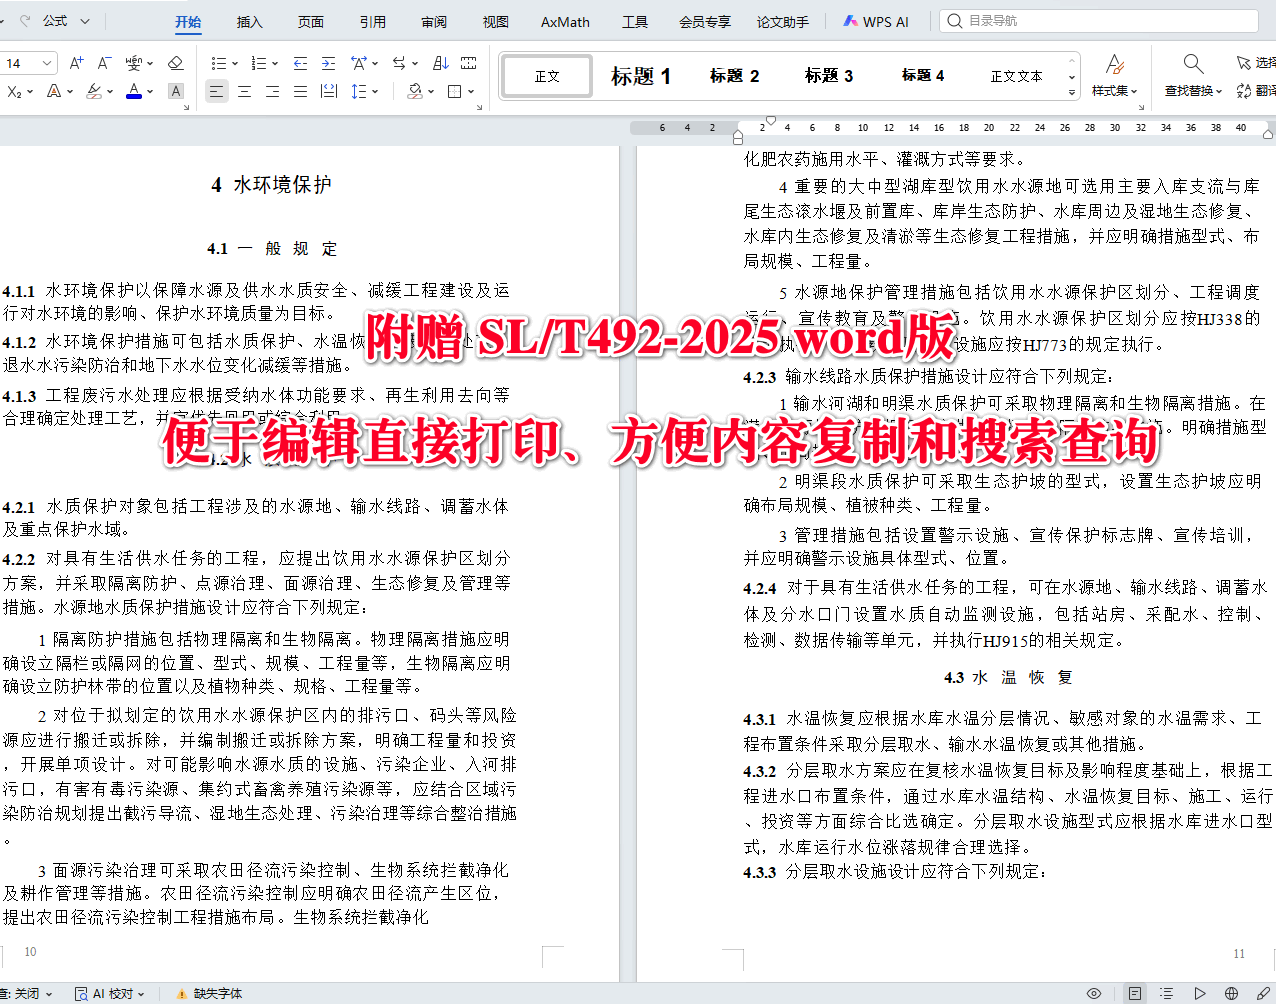Open the font size dropdown
The image size is (1276, 1004).
(x=47, y=62)
